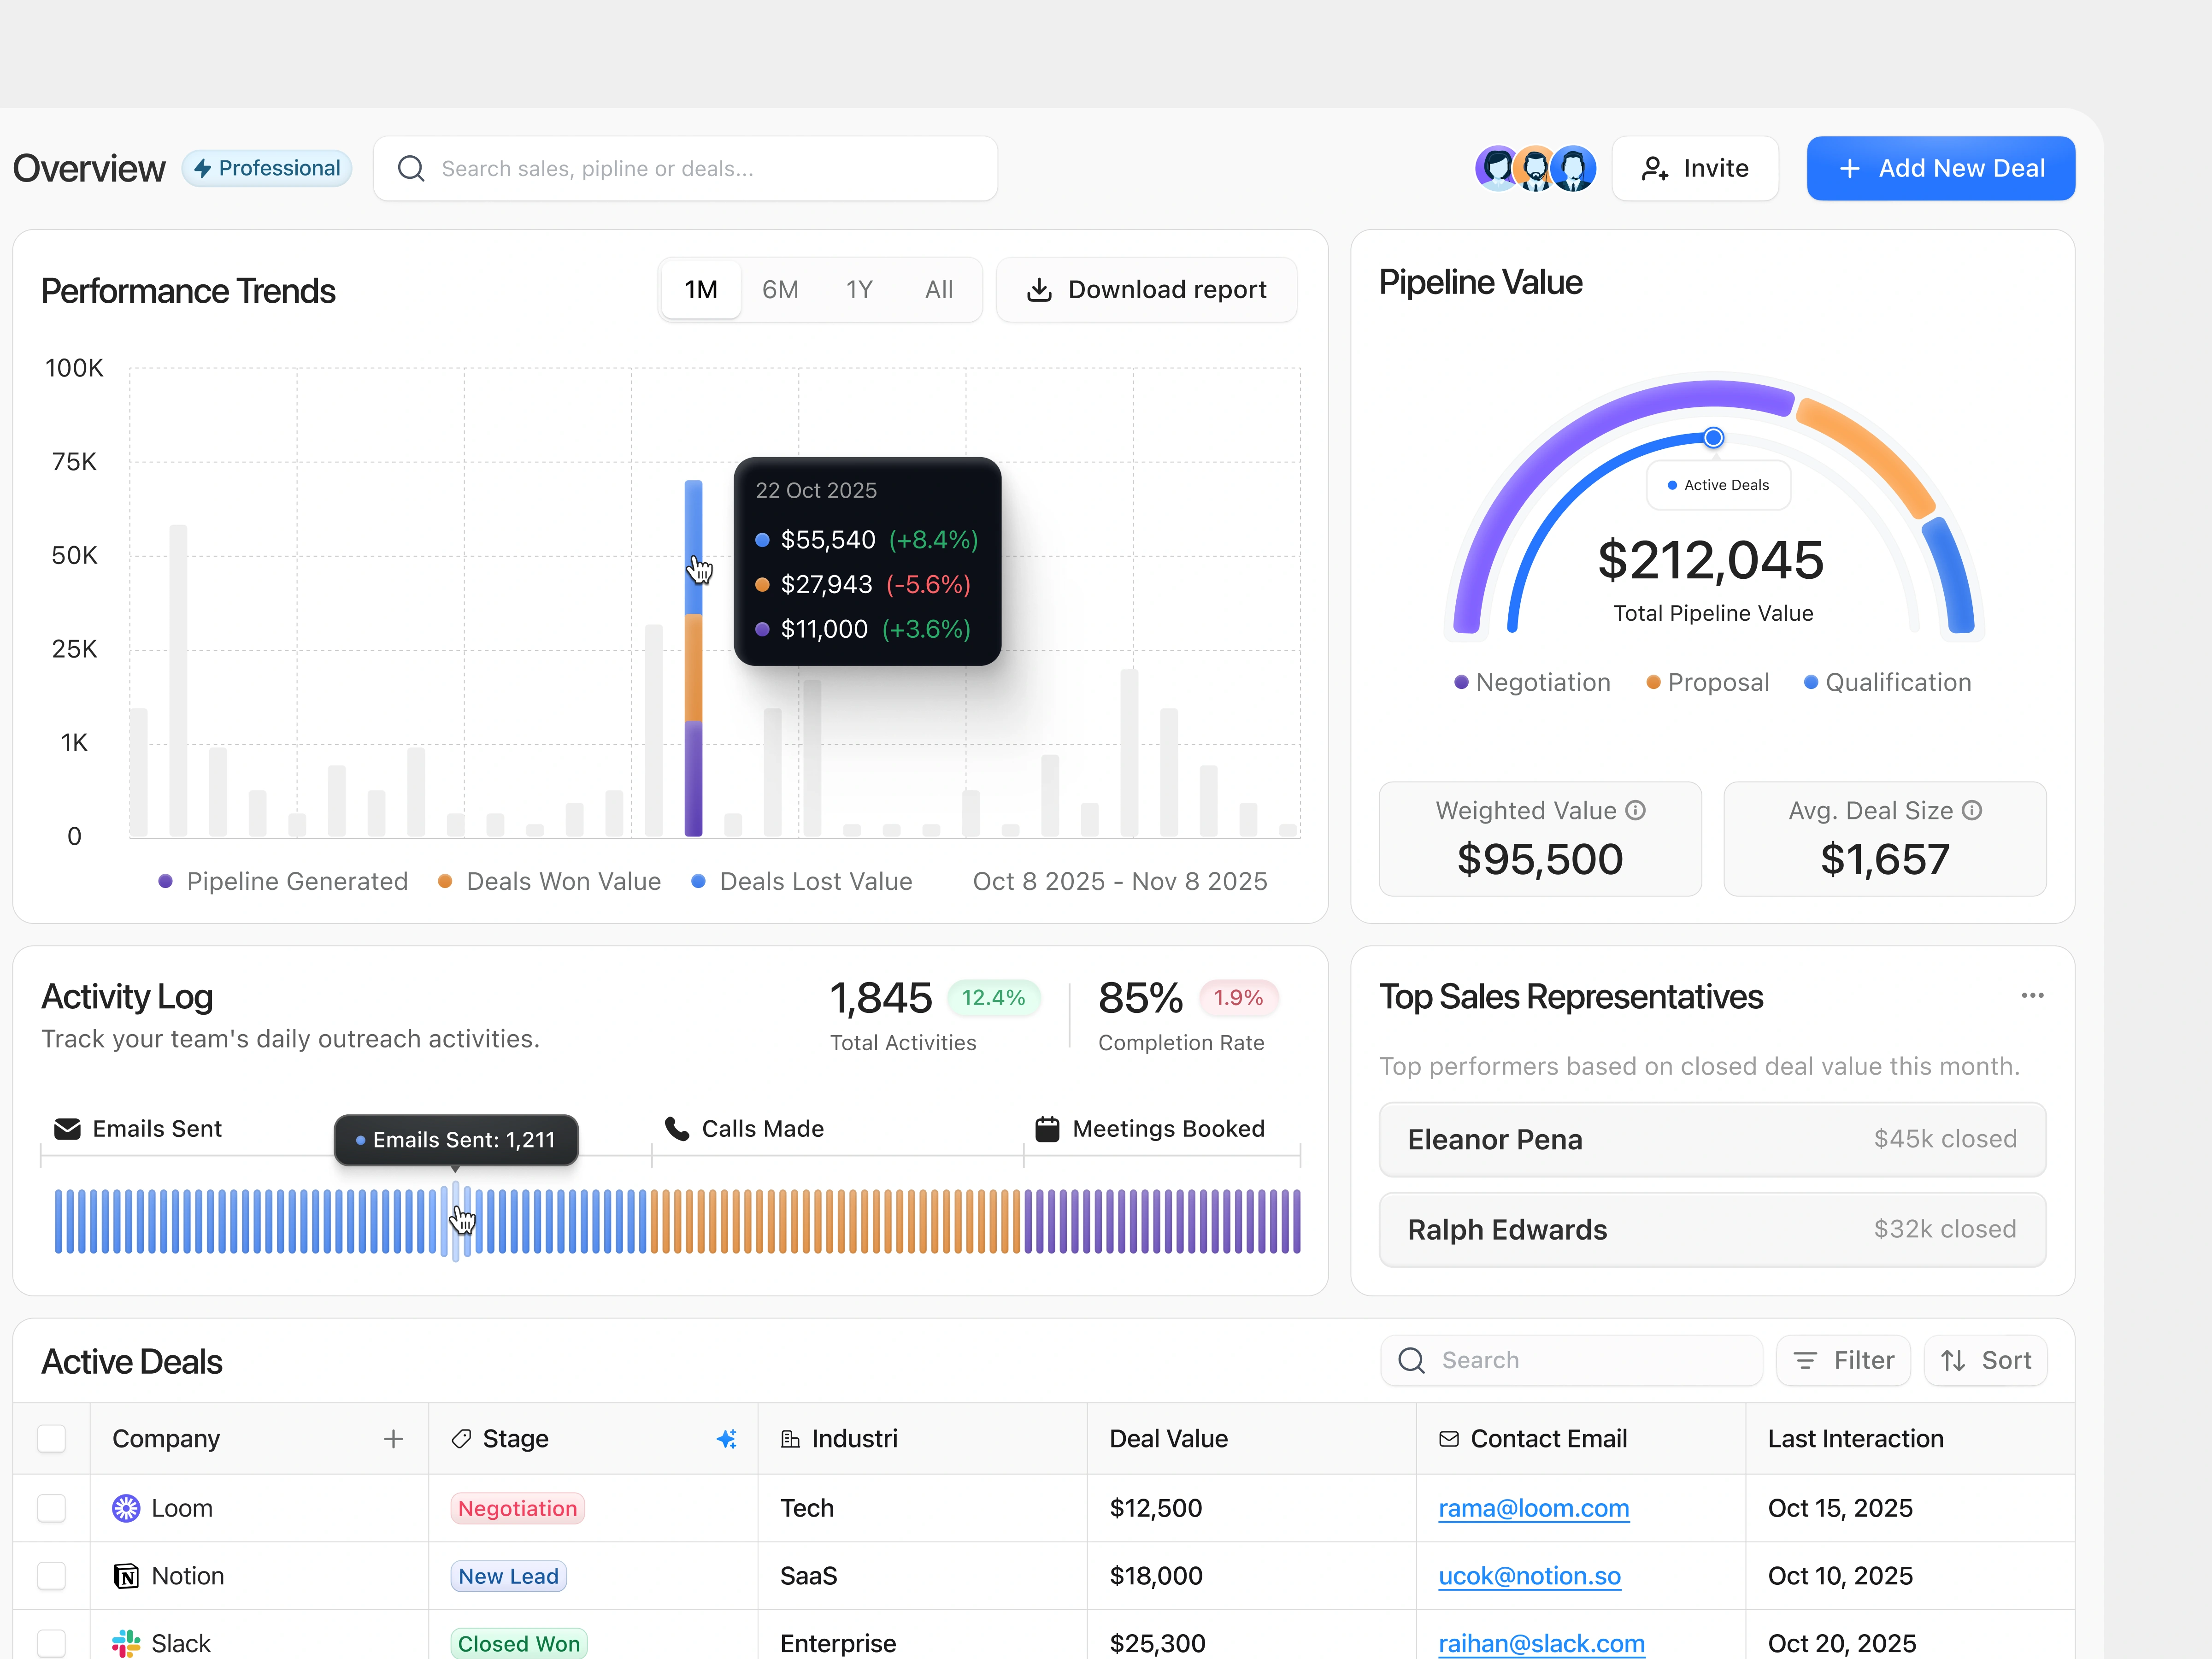Screen dimensions: 2212x1659
Task: Select the 1Y time range tab
Action: pyautogui.click(x=859, y=290)
